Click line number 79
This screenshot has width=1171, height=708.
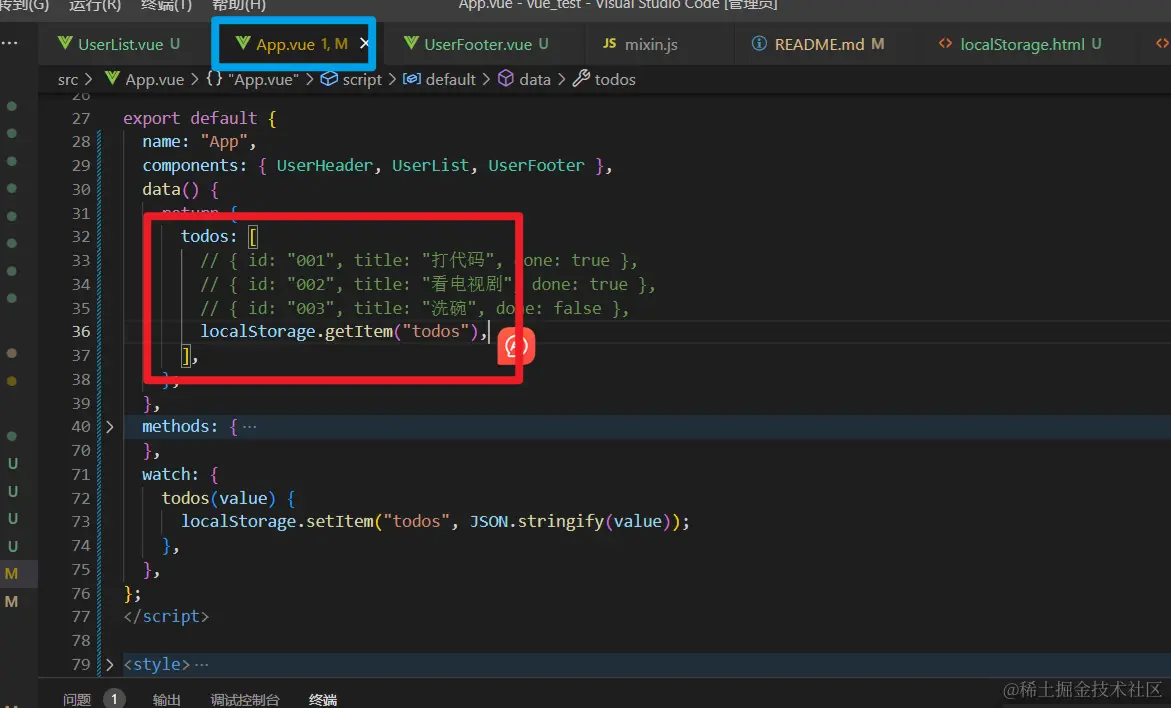coord(81,664)
